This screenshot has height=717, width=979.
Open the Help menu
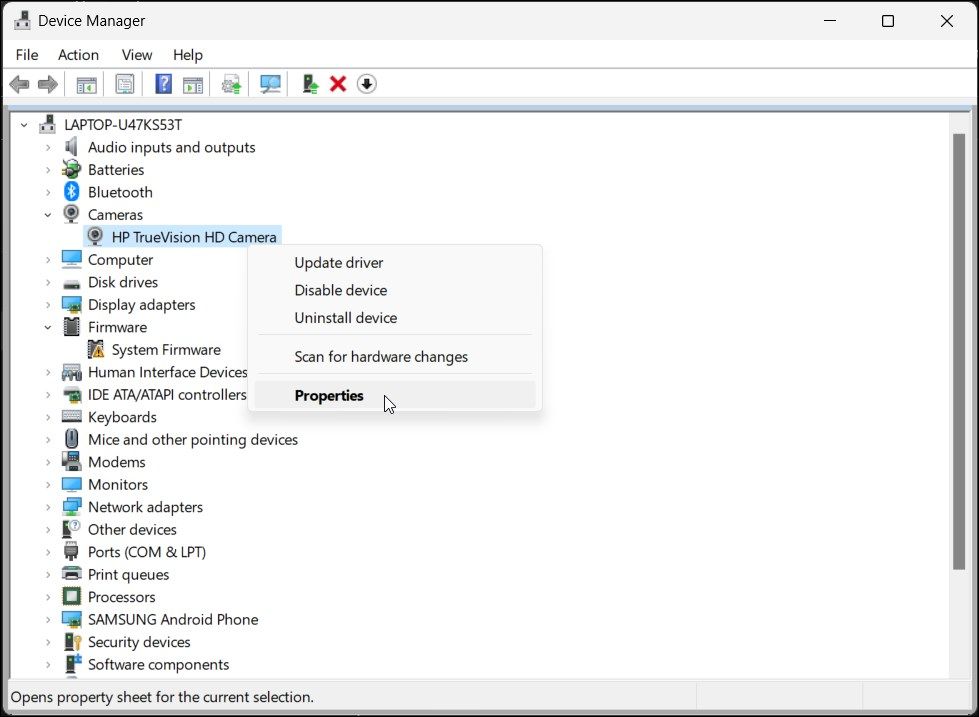click(187, 55)
